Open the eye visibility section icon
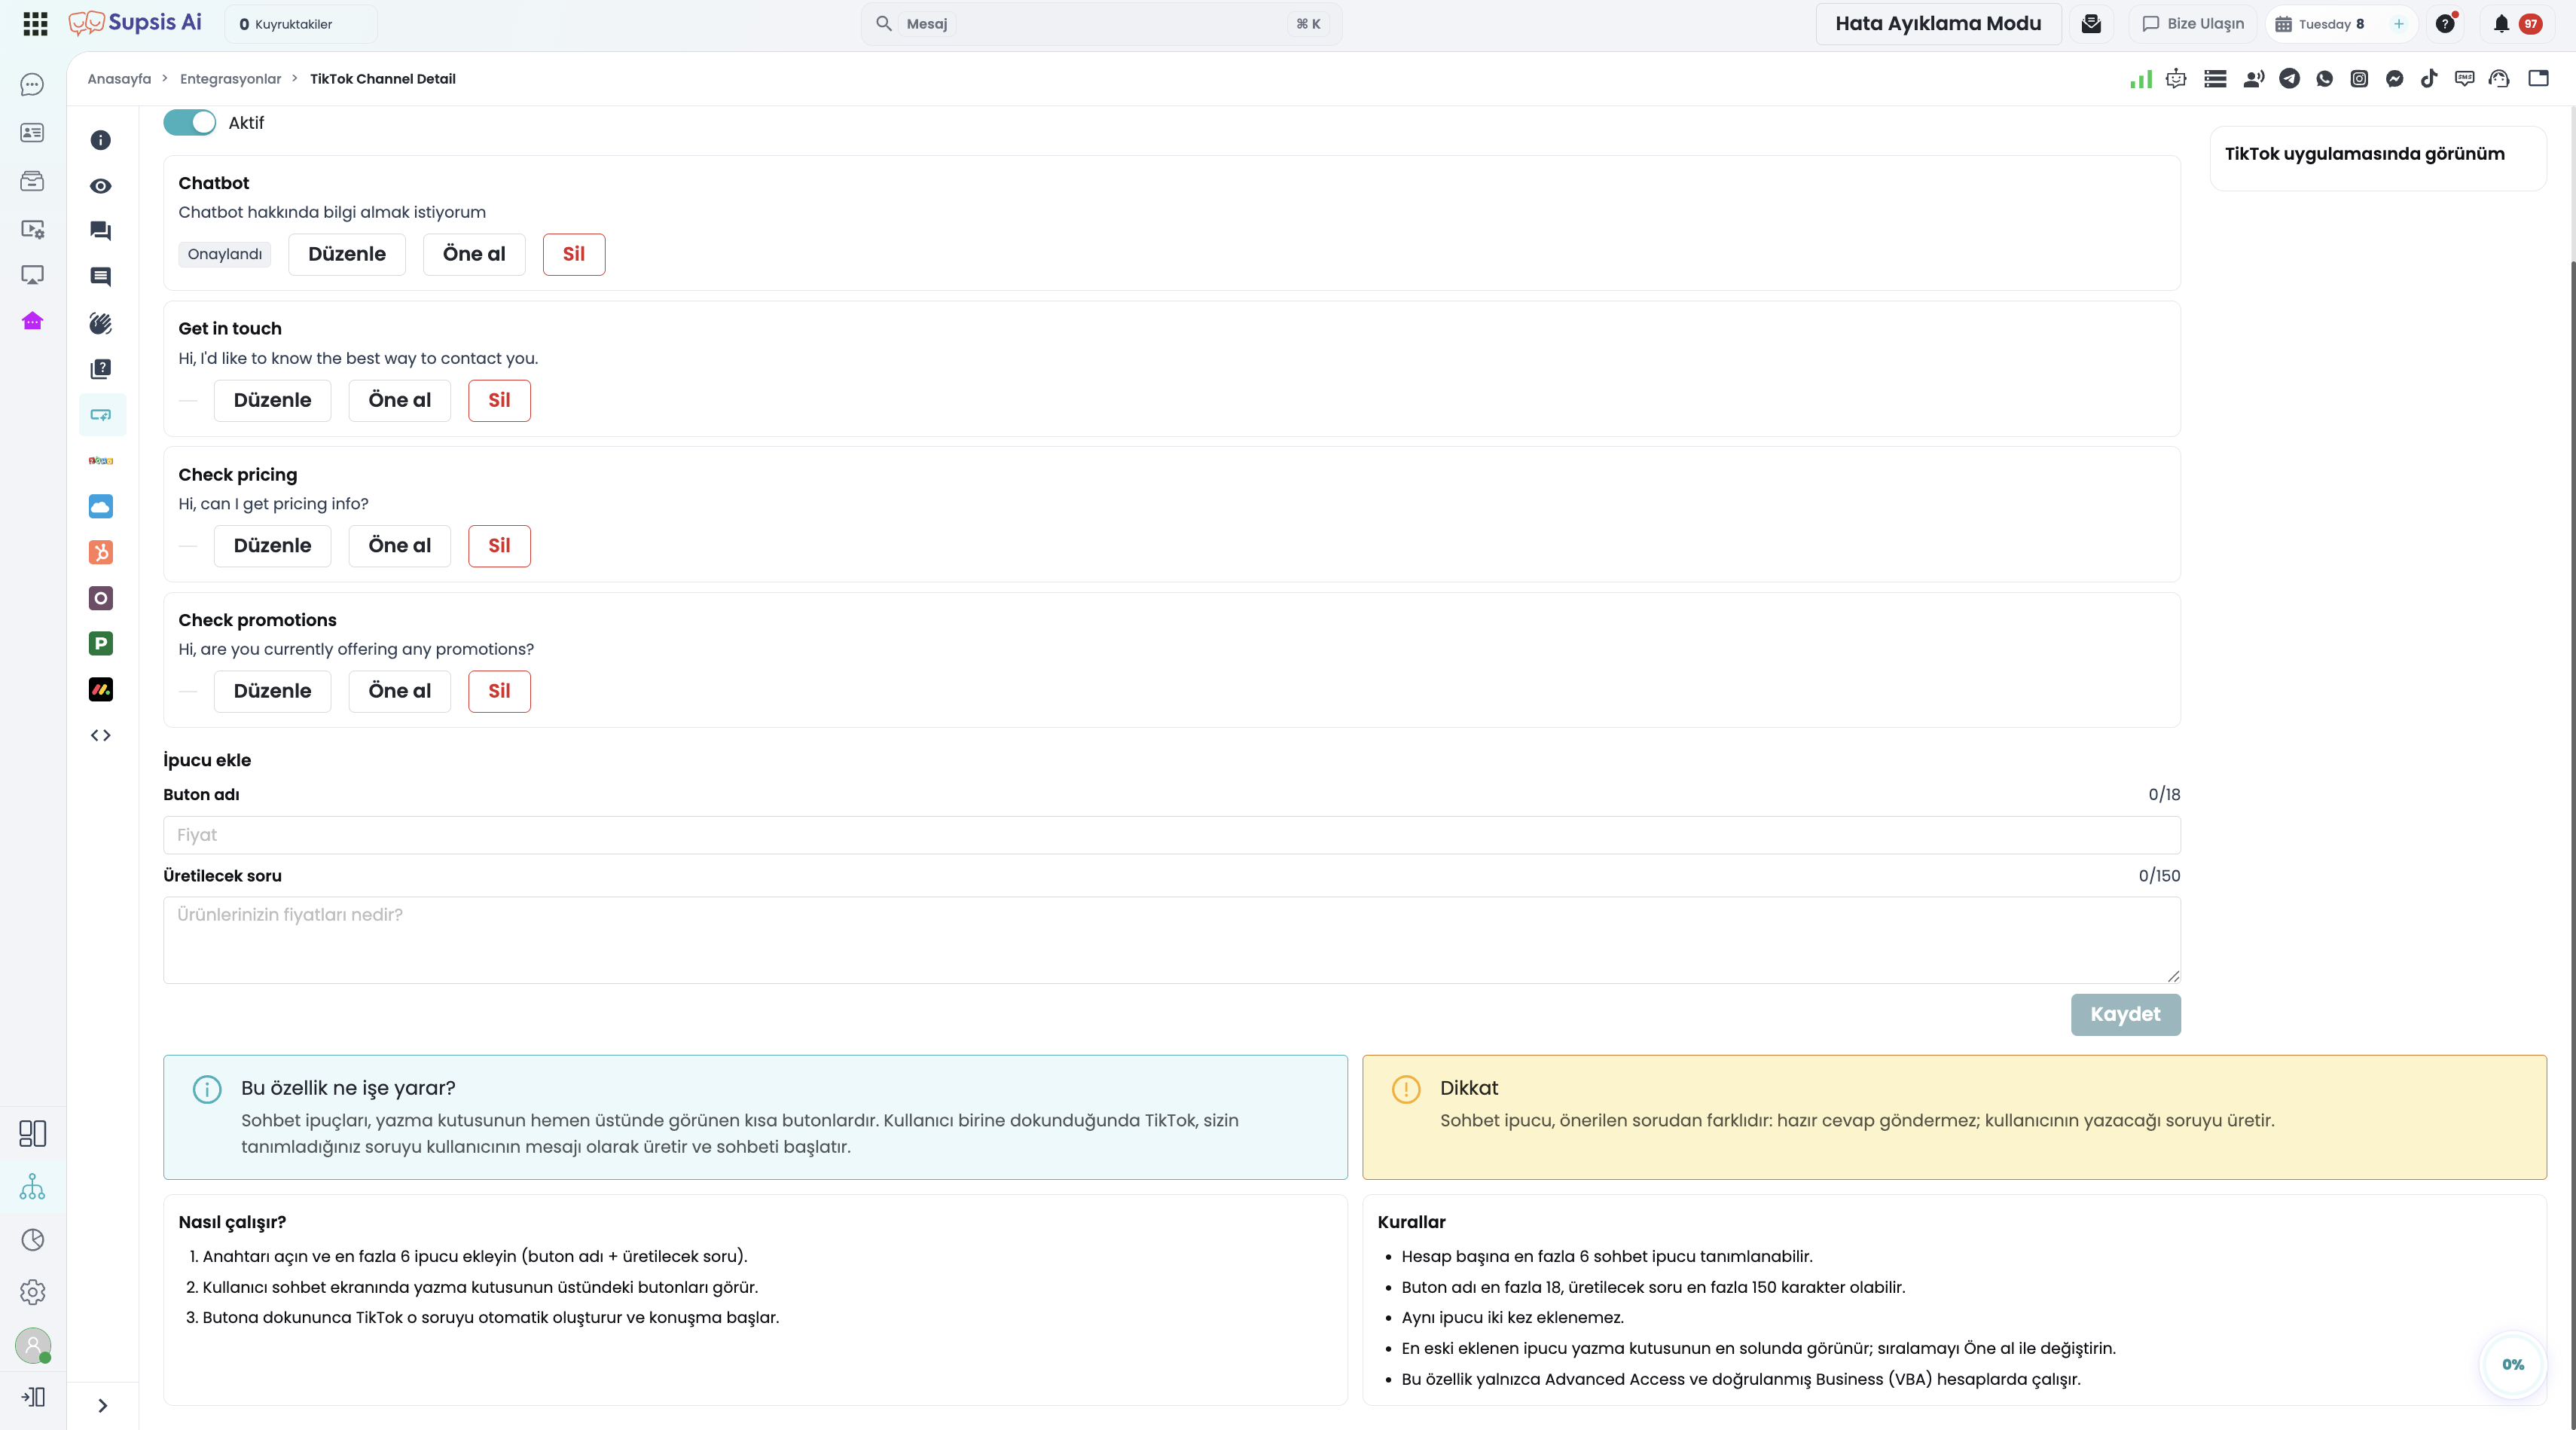 point(101,186)
